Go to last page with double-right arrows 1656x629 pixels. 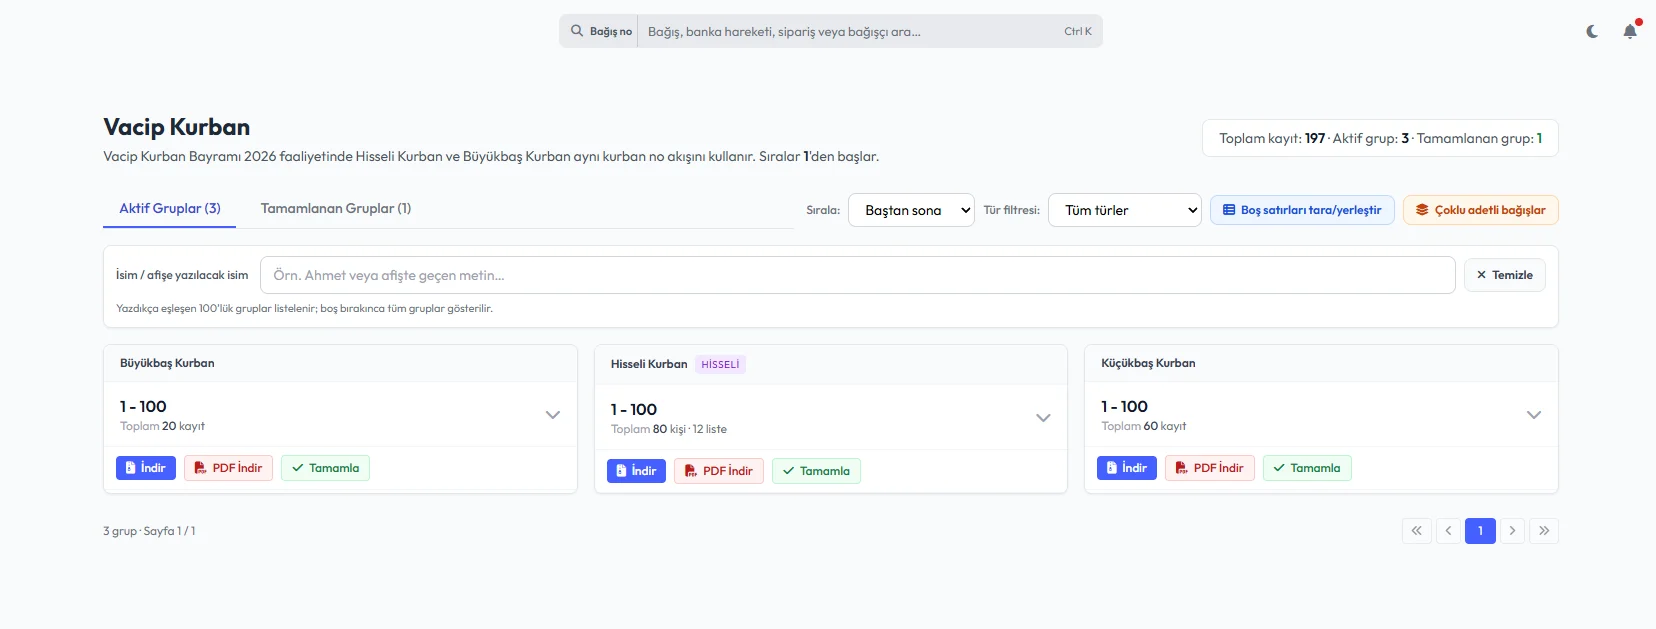1544,531
